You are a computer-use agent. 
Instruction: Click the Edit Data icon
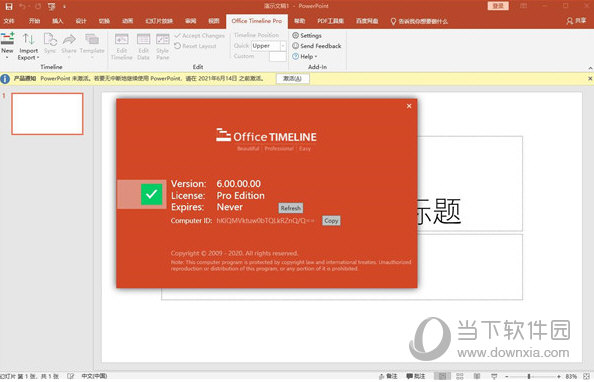tap(143, 39)
